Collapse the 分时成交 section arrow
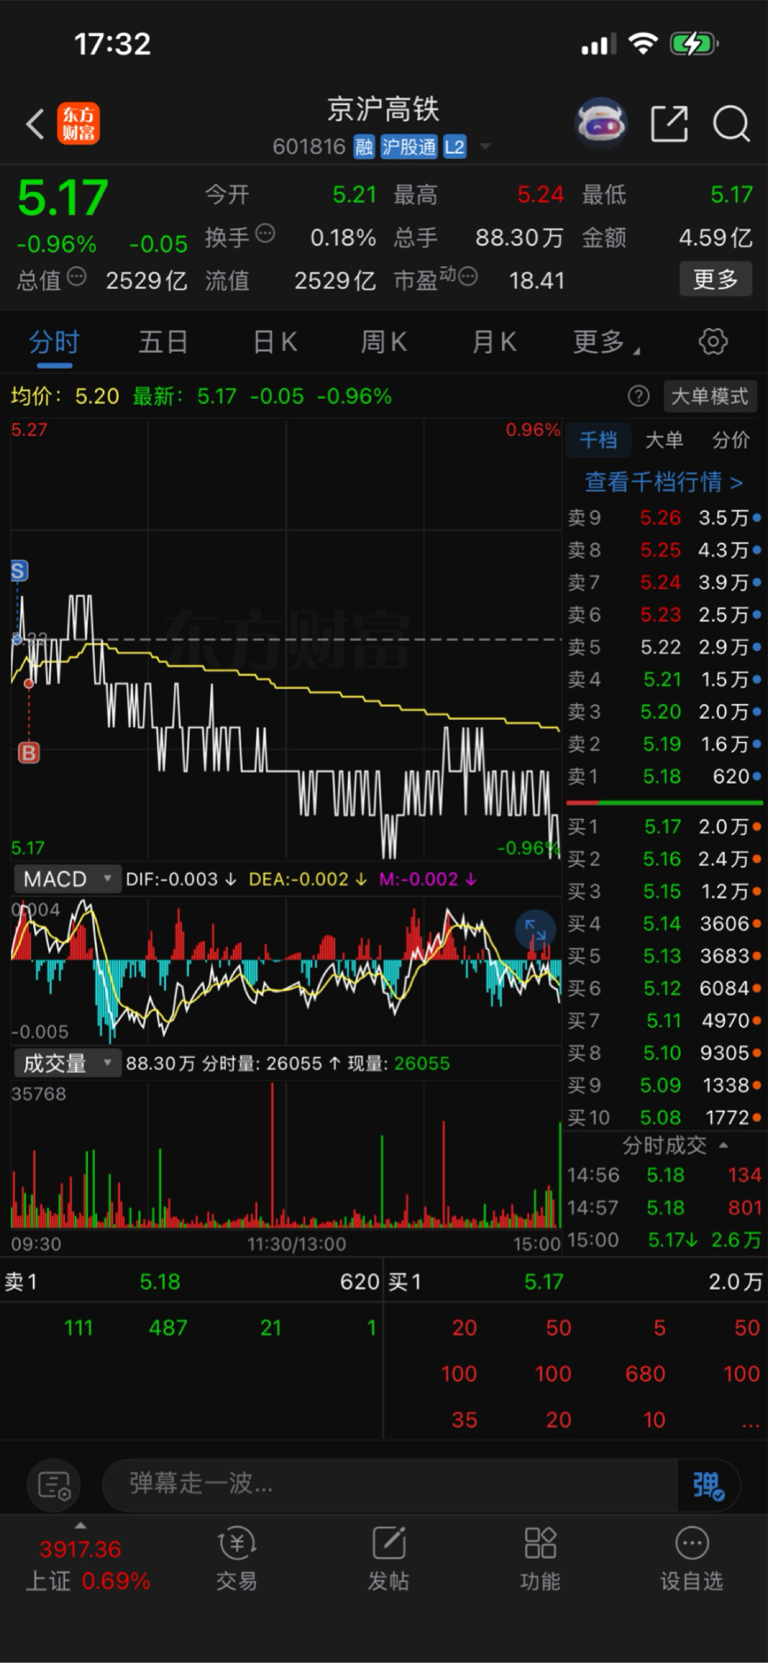768x1663 pixels. [x=723, y=1146]
